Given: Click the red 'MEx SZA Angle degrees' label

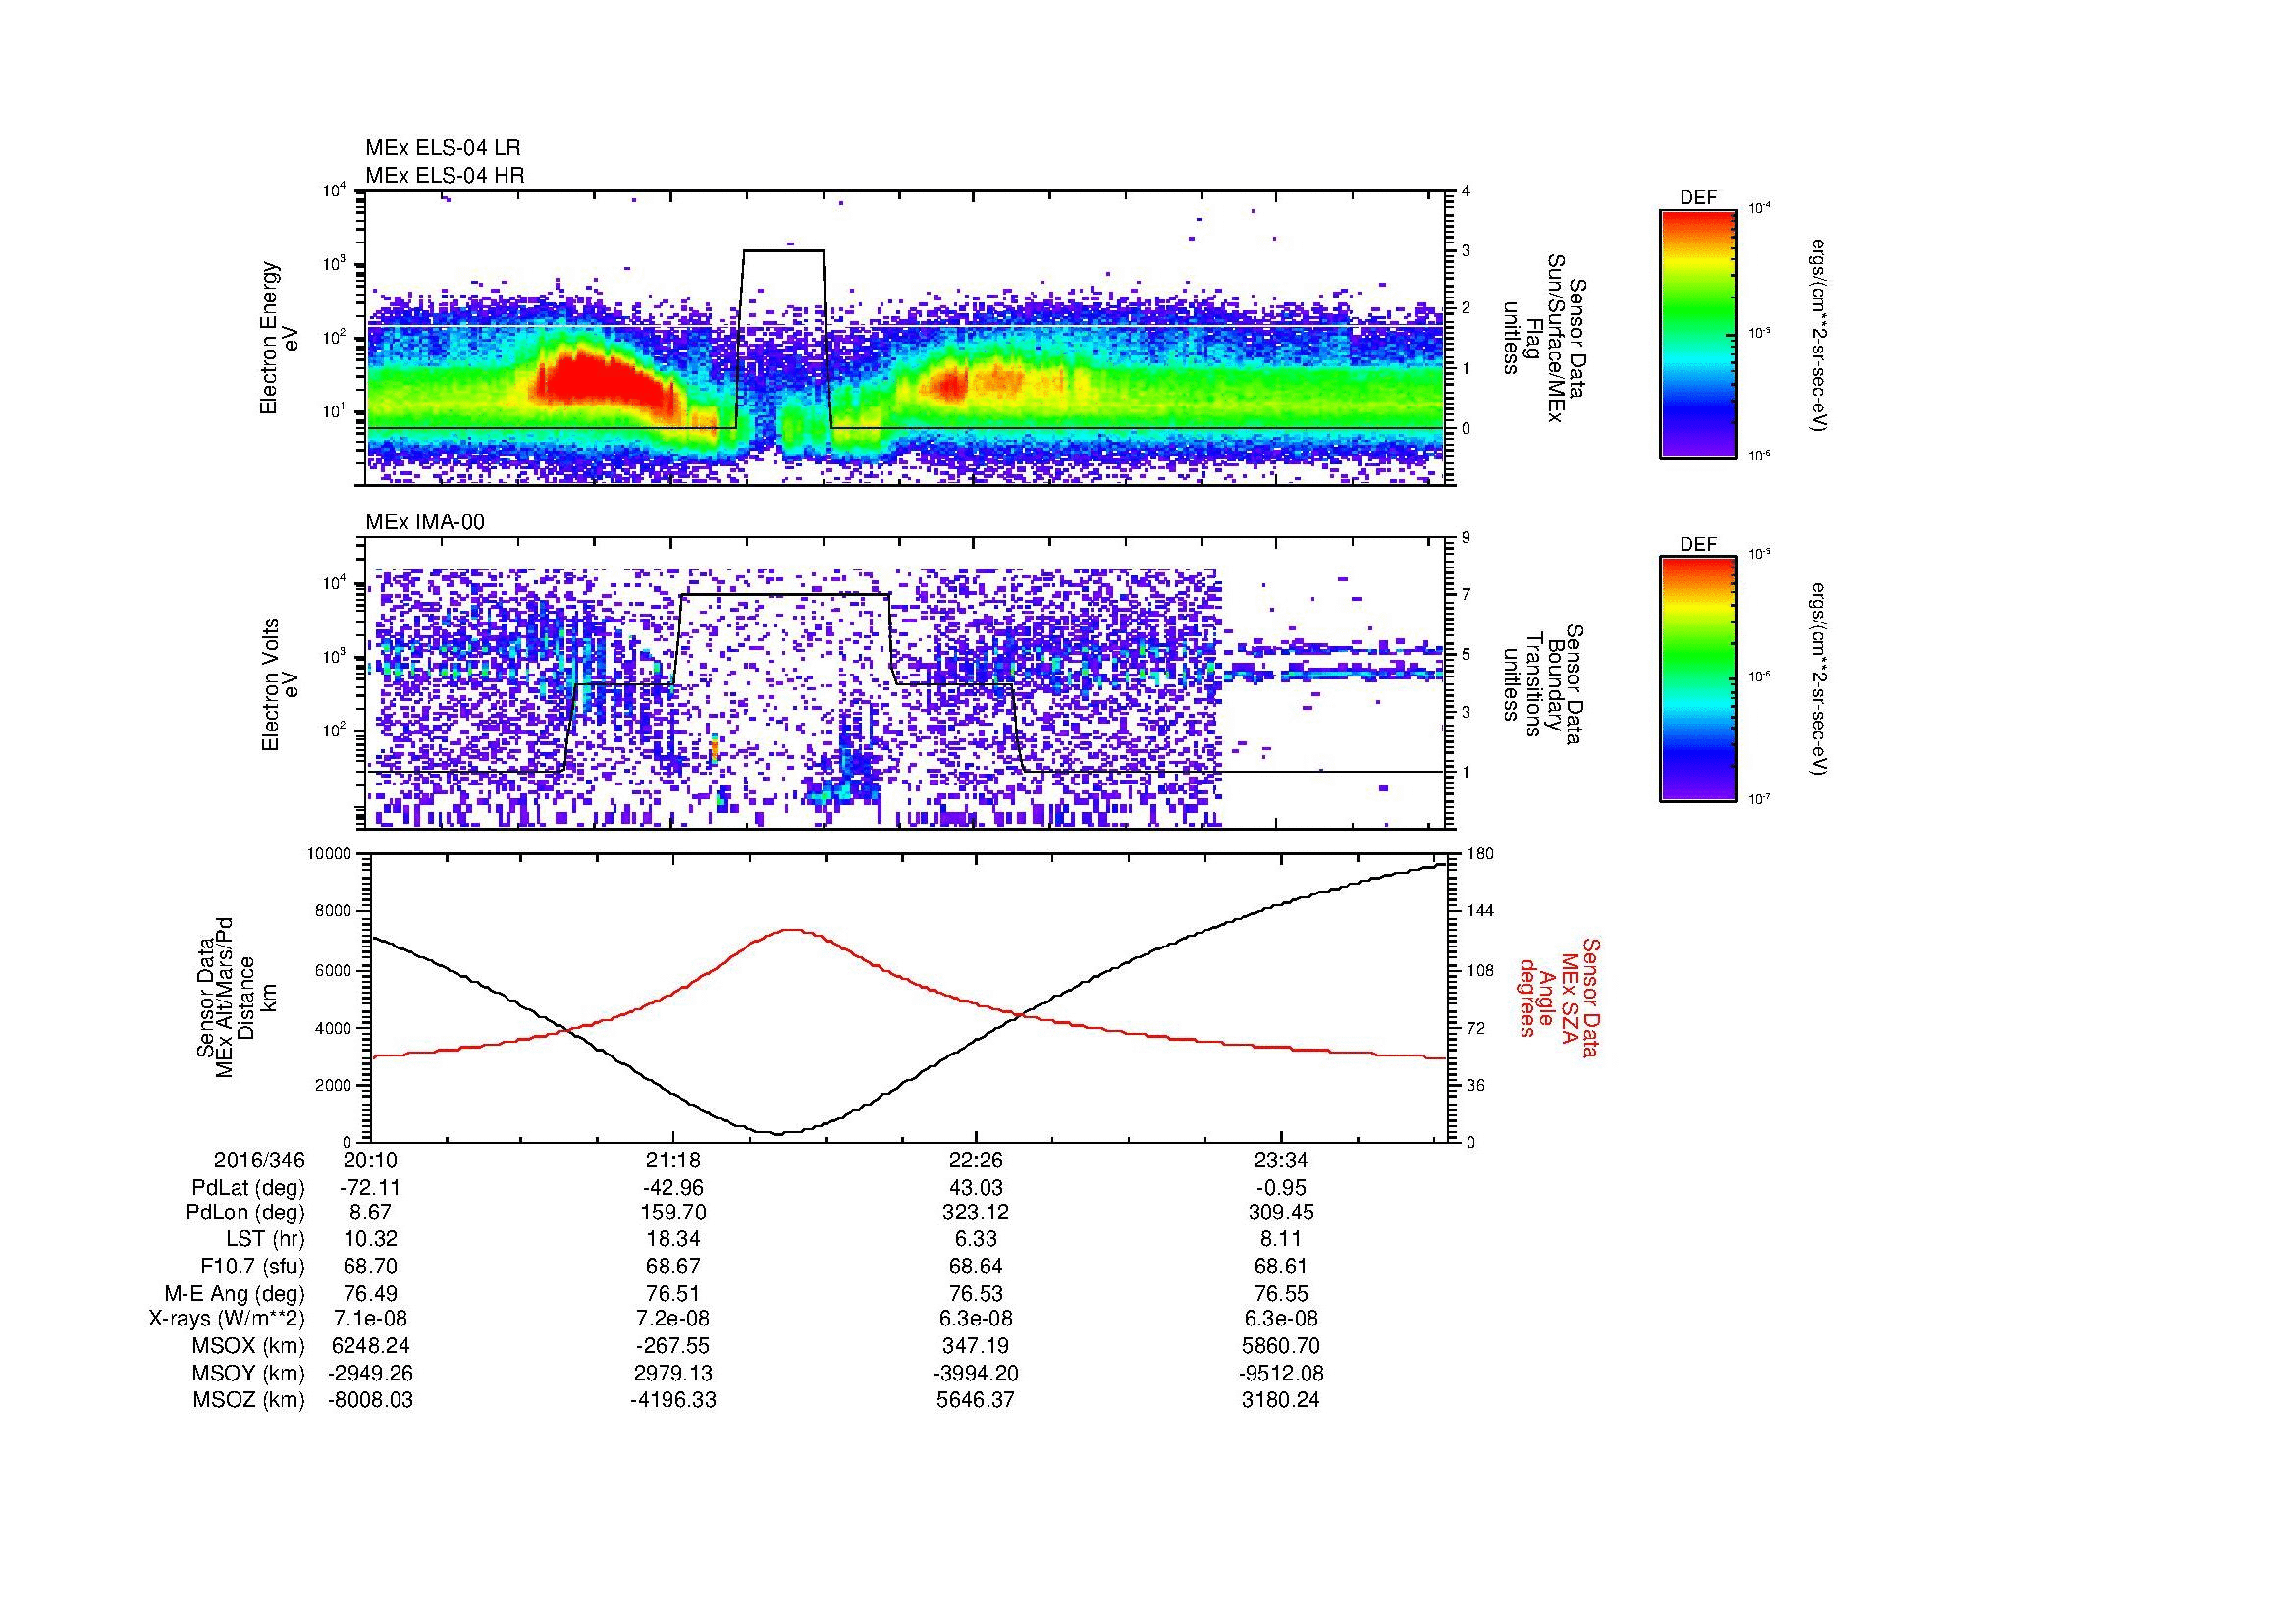Looking at the screenshot, I should [x=1559, y=997].
